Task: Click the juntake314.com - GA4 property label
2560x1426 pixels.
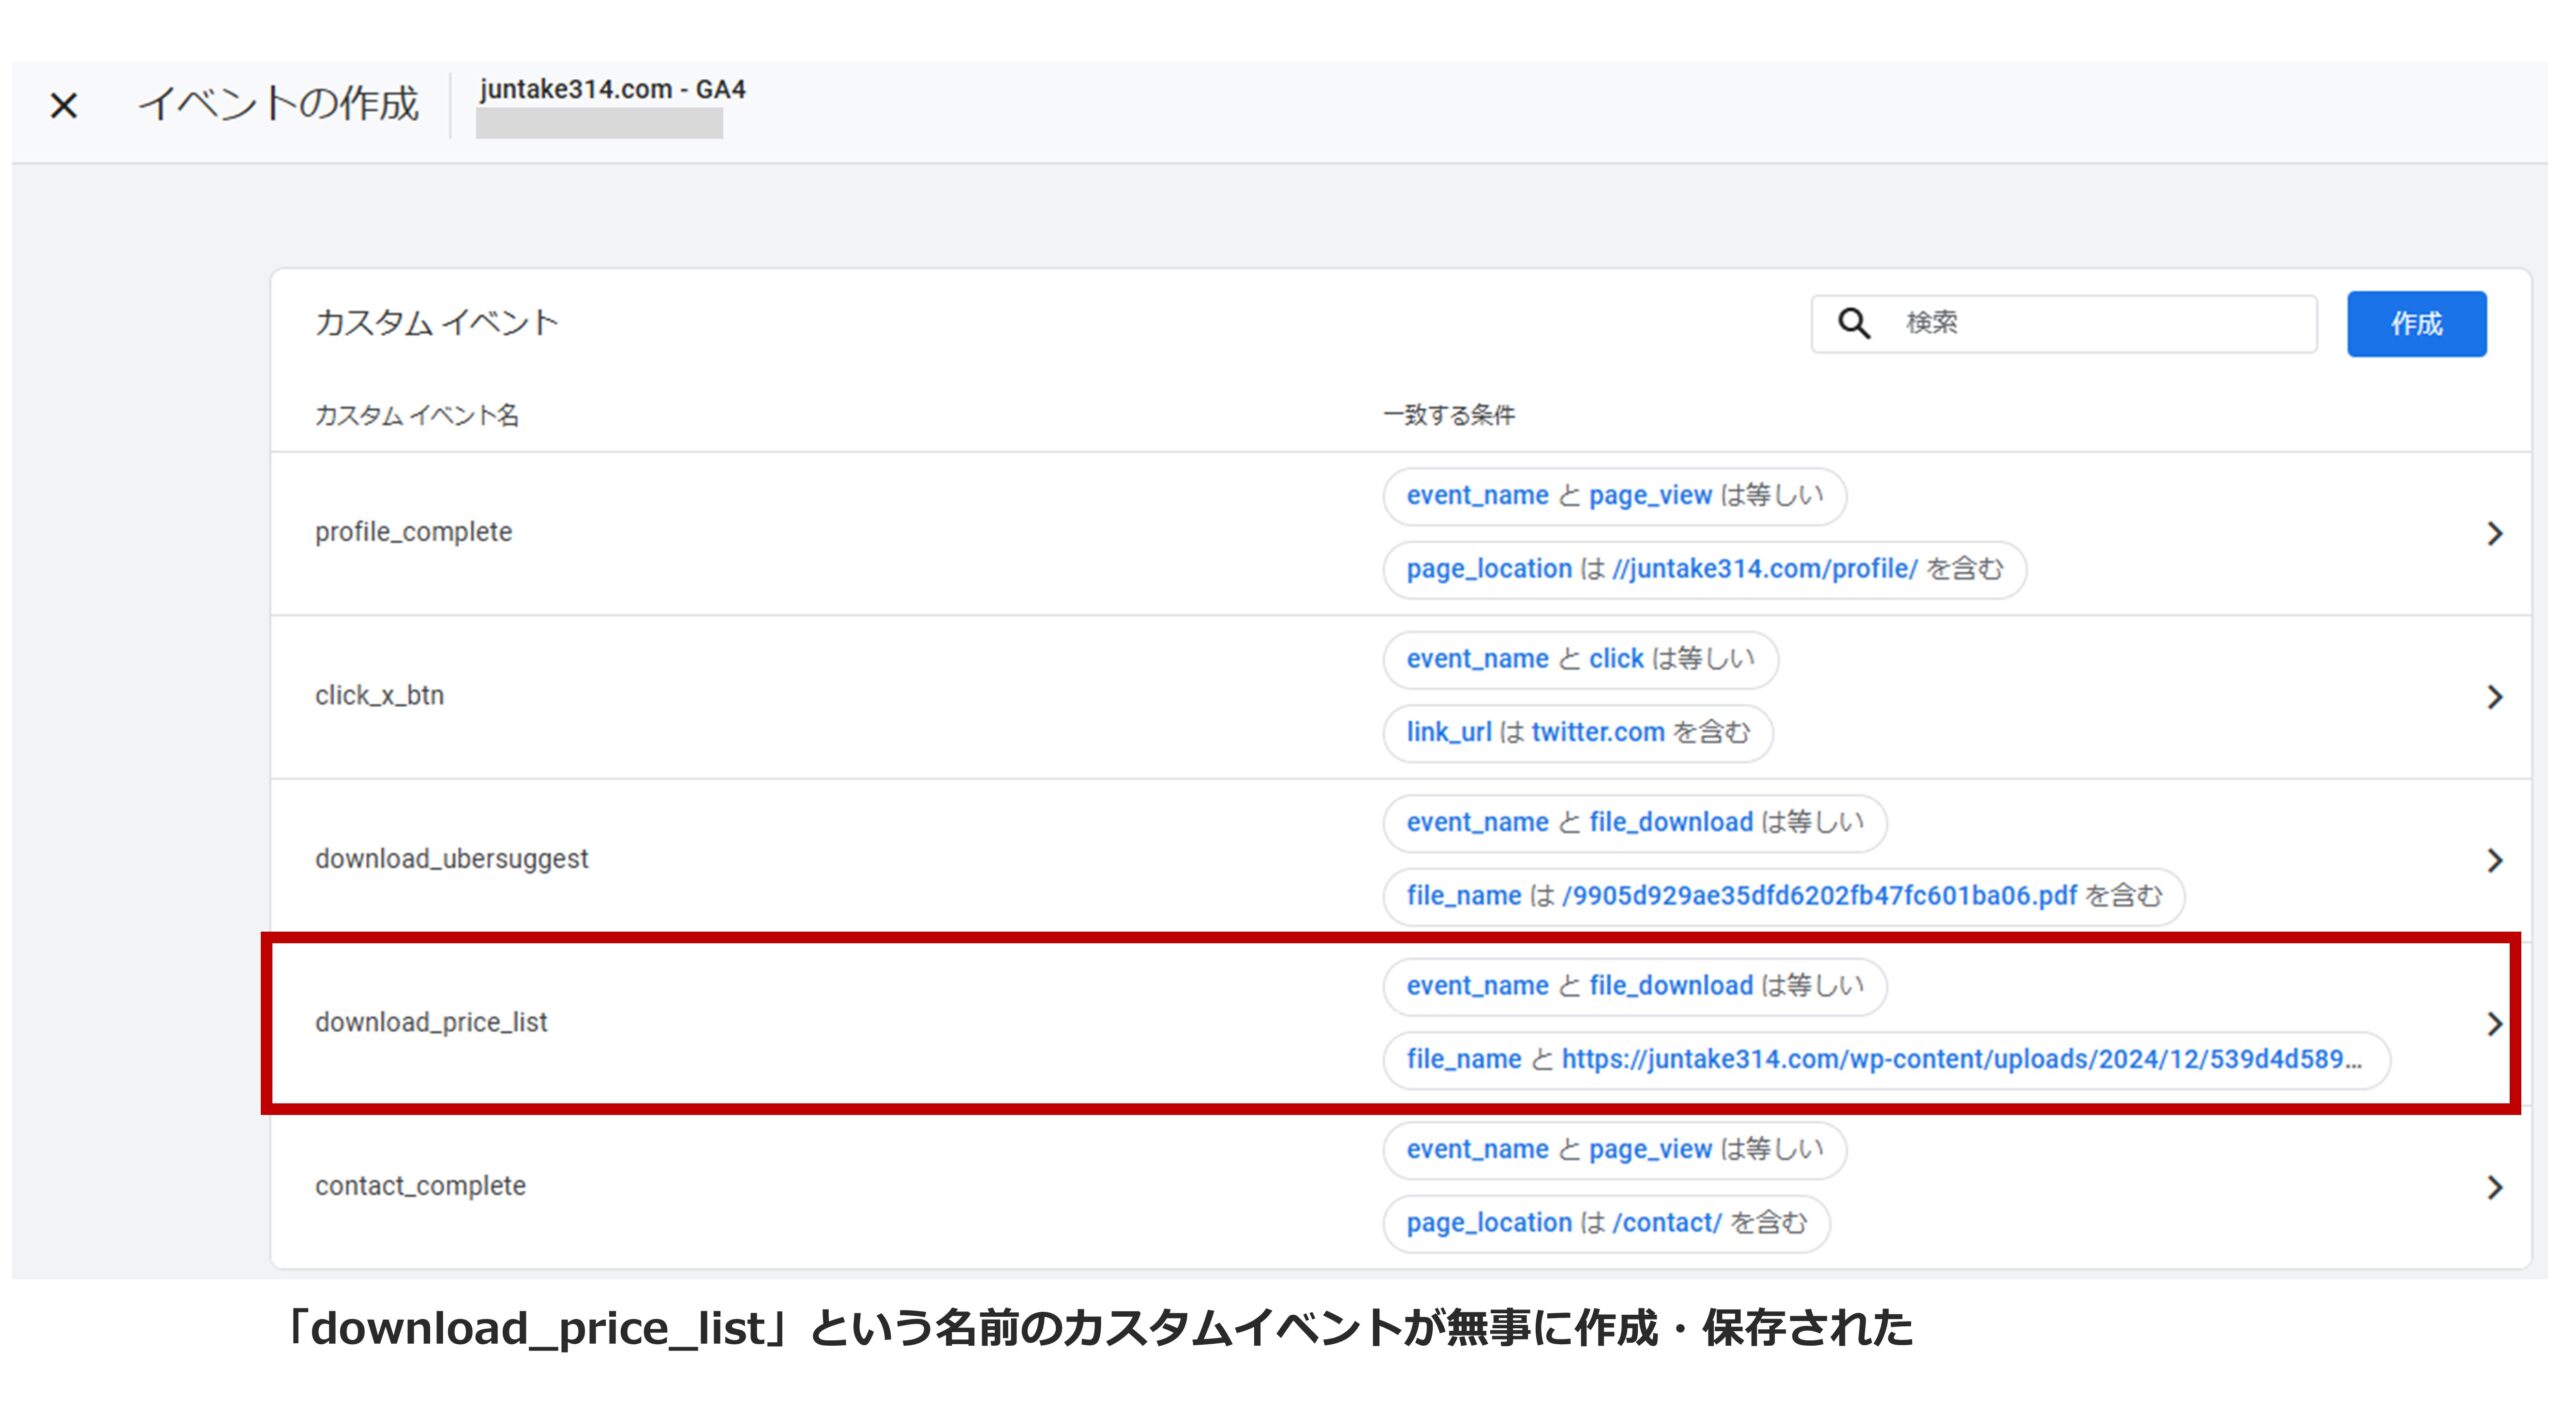Action: tap(610, 91)
